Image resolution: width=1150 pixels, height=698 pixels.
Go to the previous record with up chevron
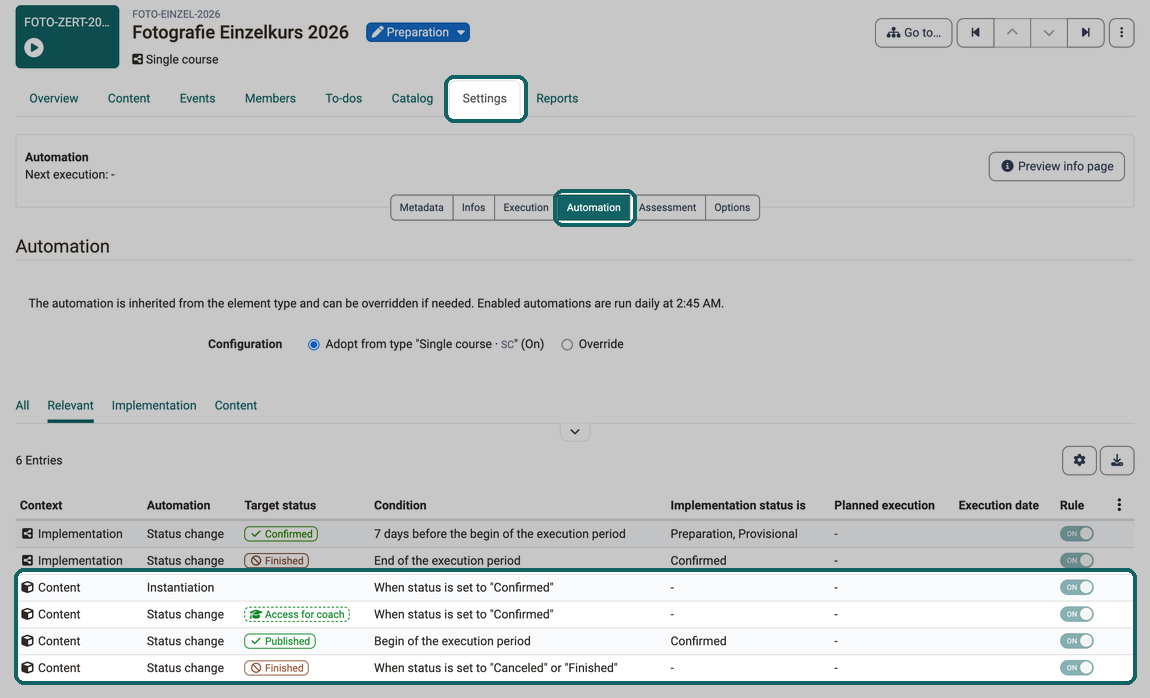pyautogui.click(x=1012, y=32)
